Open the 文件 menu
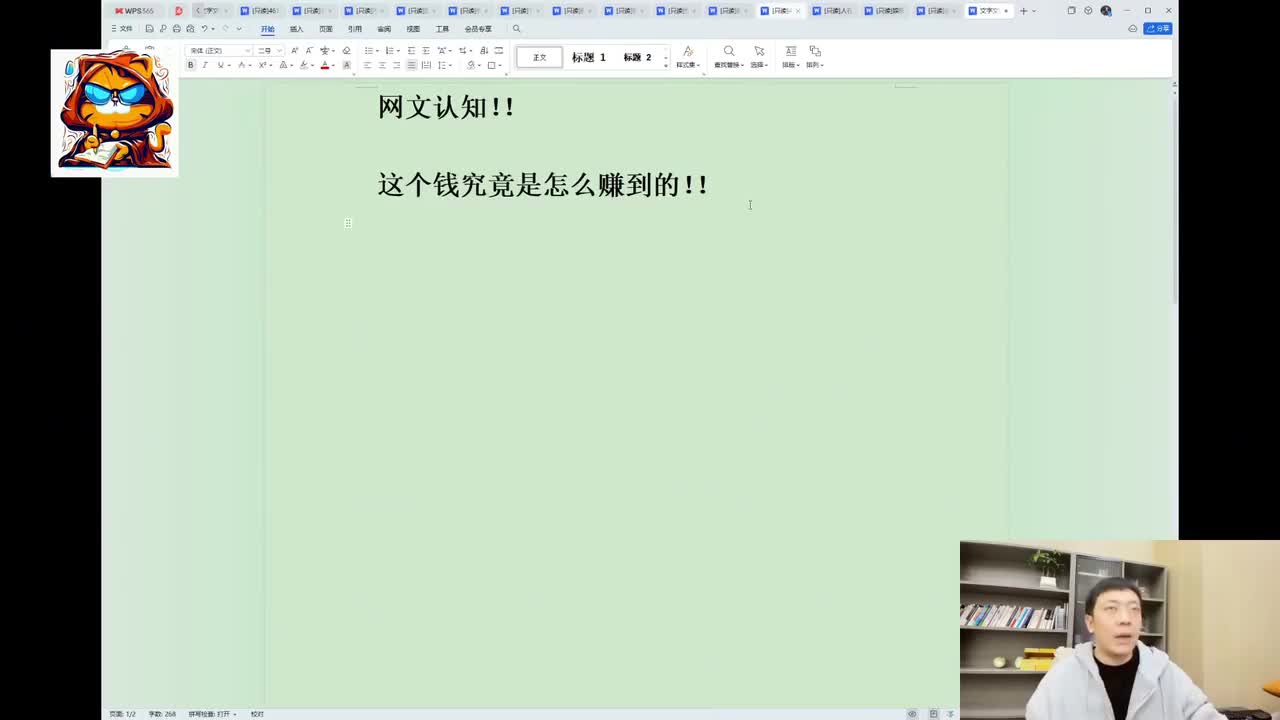This screenshot has width=1280, height=720. tap(122, 29)
